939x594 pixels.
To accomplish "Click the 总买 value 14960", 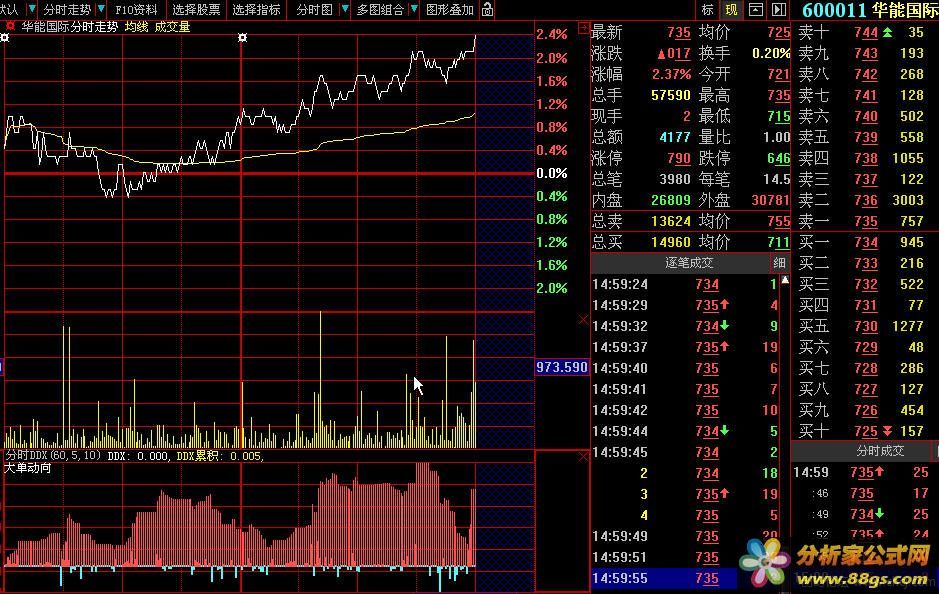I will [671, 242].
